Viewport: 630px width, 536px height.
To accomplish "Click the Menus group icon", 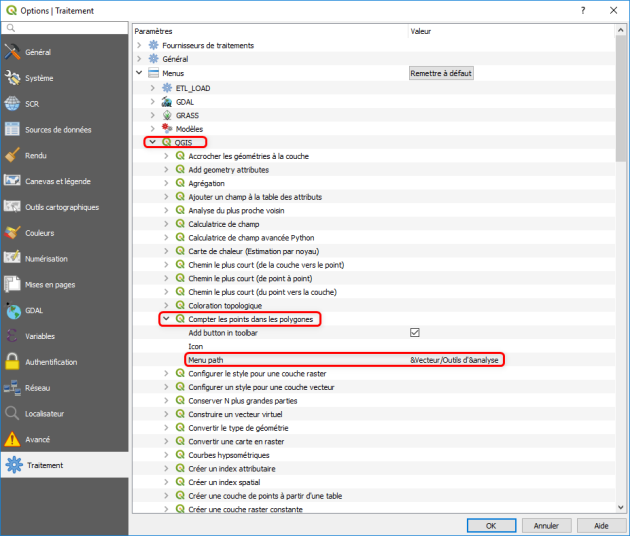I will (153, 73).
